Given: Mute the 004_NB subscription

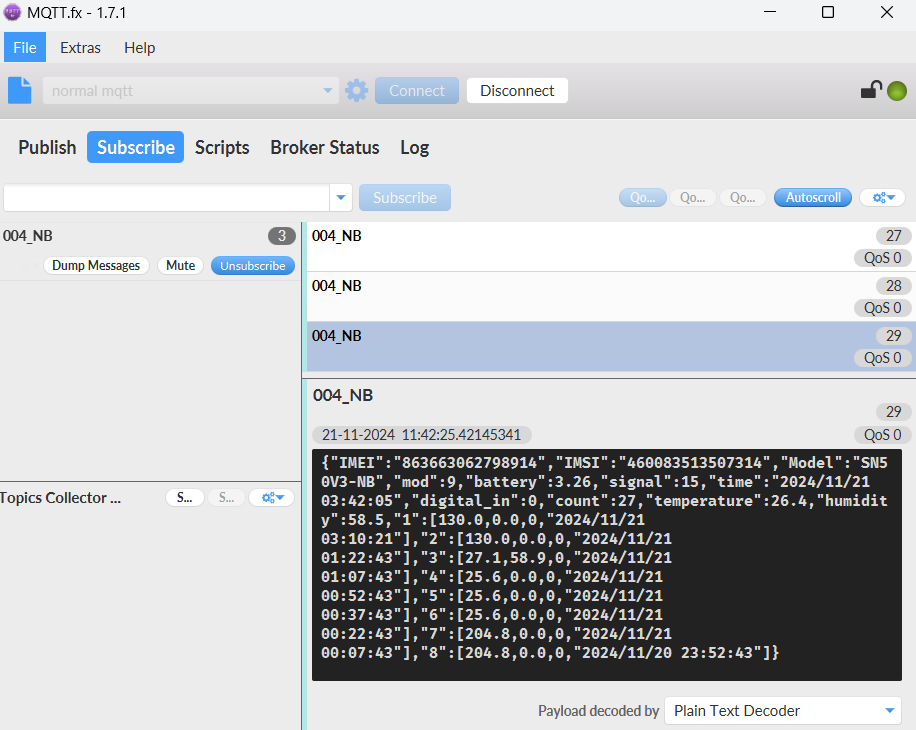Looking at the screenshot, I should tap(181, 265).
